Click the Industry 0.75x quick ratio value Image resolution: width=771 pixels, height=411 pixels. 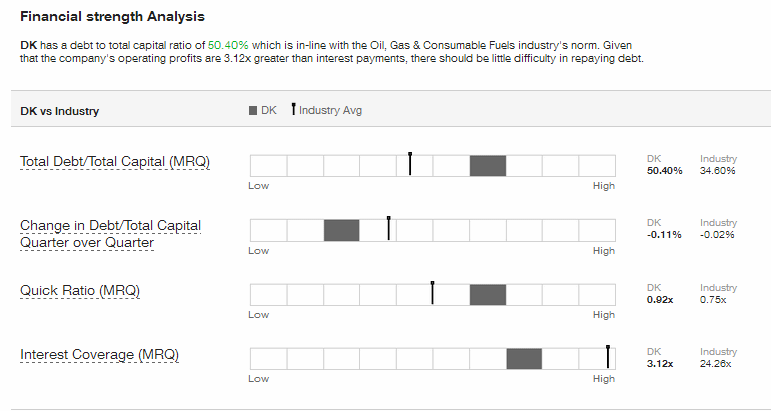[x=713, y=300]
